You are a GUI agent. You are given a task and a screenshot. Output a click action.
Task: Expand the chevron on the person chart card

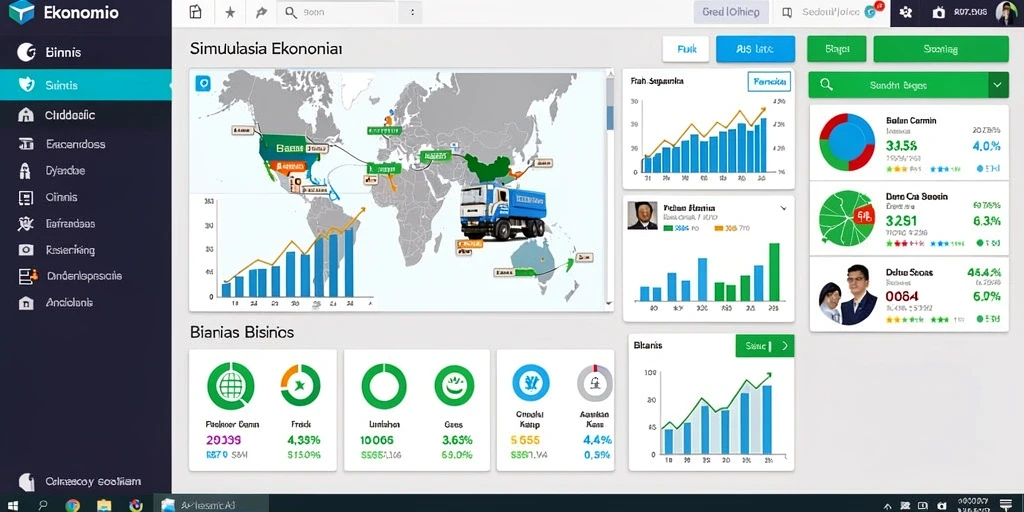click(x=783, y=208)
